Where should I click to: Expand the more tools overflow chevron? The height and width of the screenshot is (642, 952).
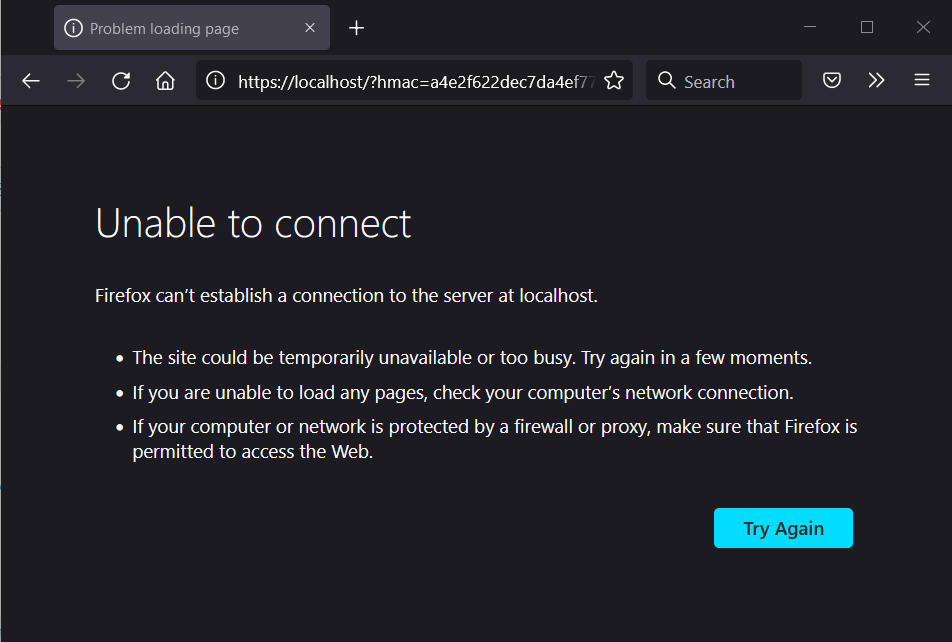pos(877,81)
